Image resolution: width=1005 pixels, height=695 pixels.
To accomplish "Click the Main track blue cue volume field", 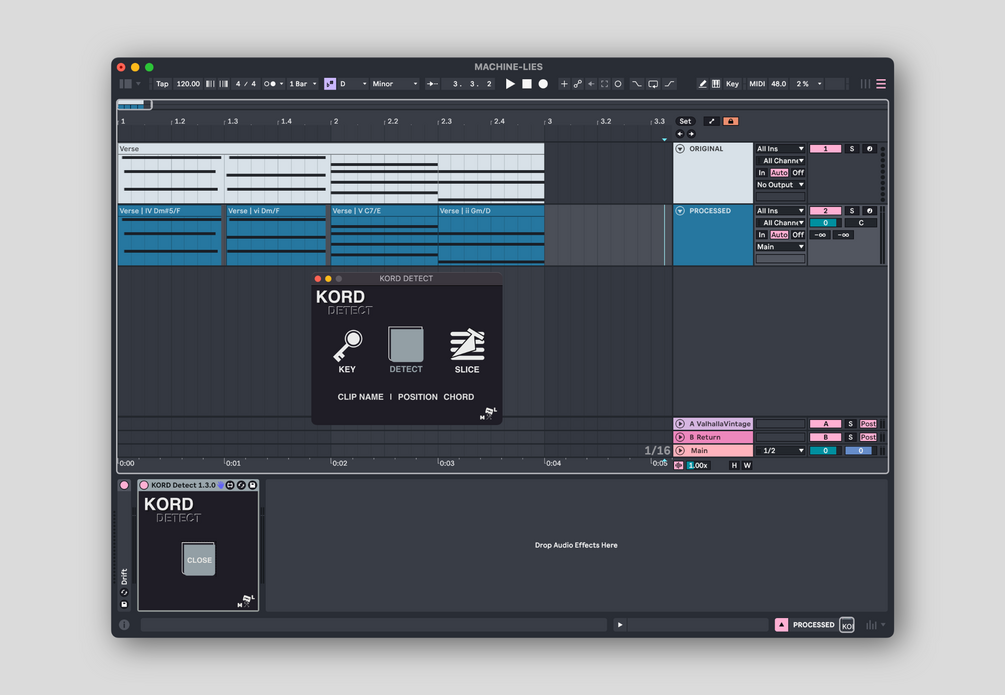I will (x=861, y=451).
